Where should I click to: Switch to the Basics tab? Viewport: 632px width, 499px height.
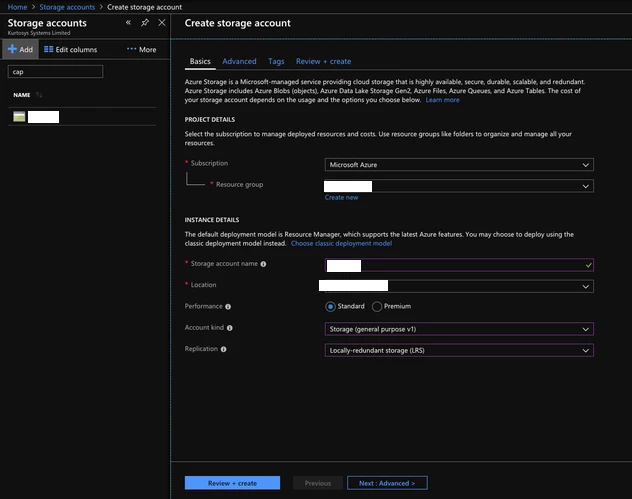[x=200, y=61]
